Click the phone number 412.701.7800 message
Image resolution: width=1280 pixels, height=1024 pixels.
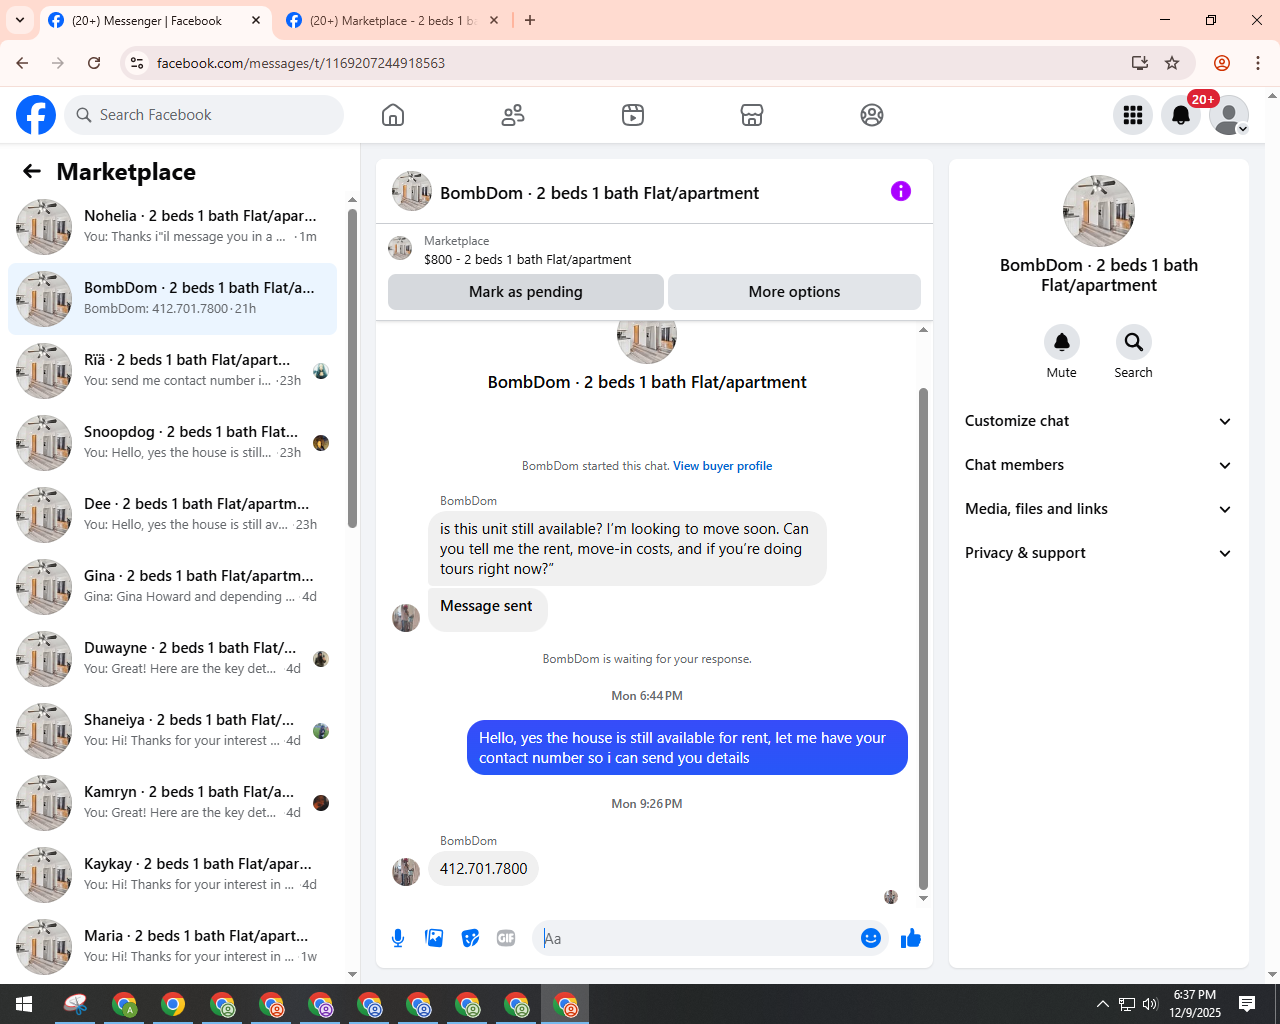(484, 869)
